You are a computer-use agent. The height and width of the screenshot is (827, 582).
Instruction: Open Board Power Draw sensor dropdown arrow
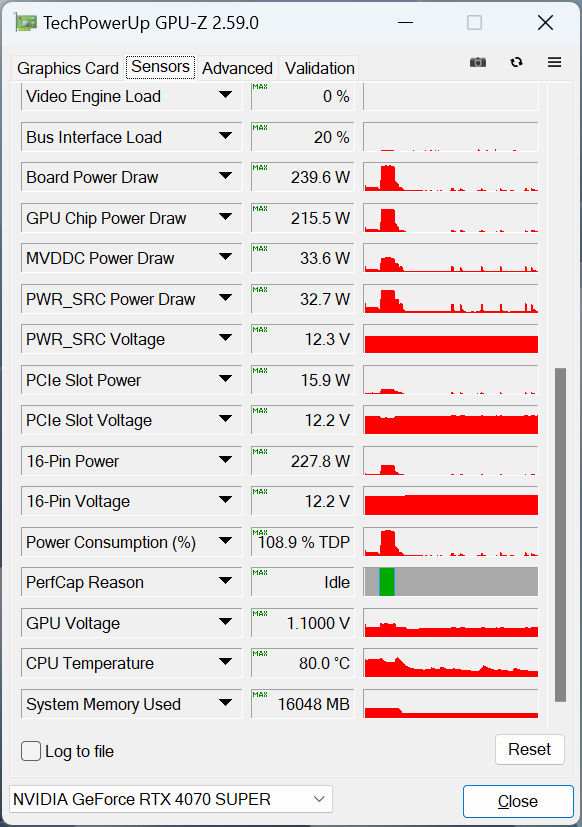point(225,176)
